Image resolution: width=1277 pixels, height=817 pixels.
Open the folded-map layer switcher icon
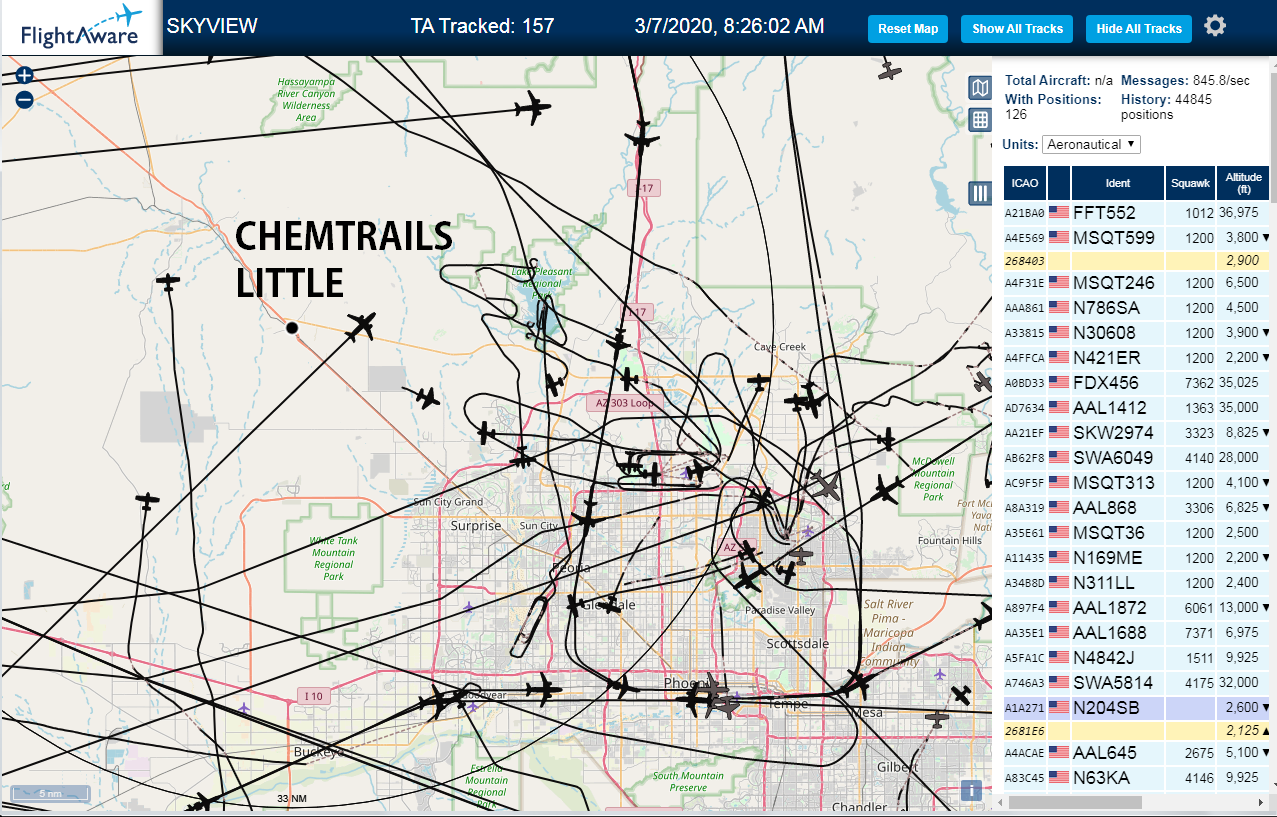[980, 88]
